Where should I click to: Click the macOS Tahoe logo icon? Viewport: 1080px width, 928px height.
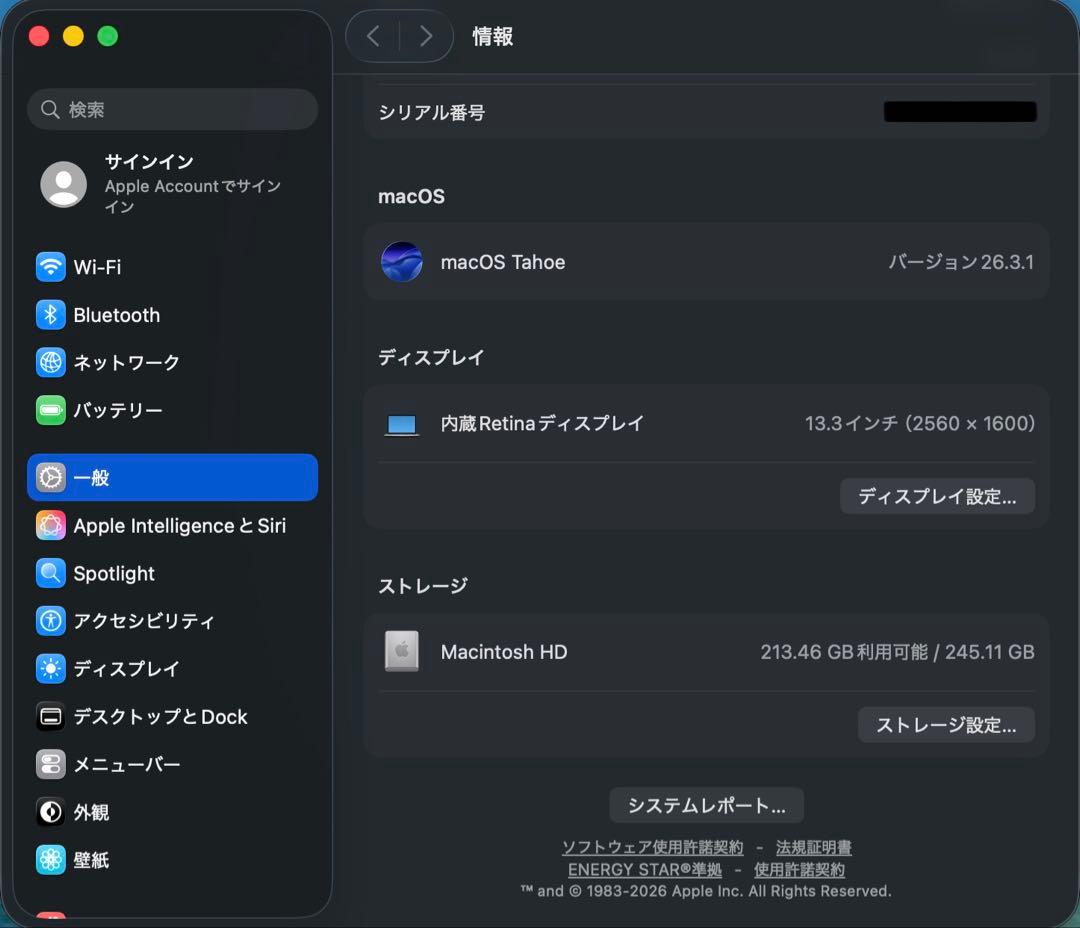[402, 262]
